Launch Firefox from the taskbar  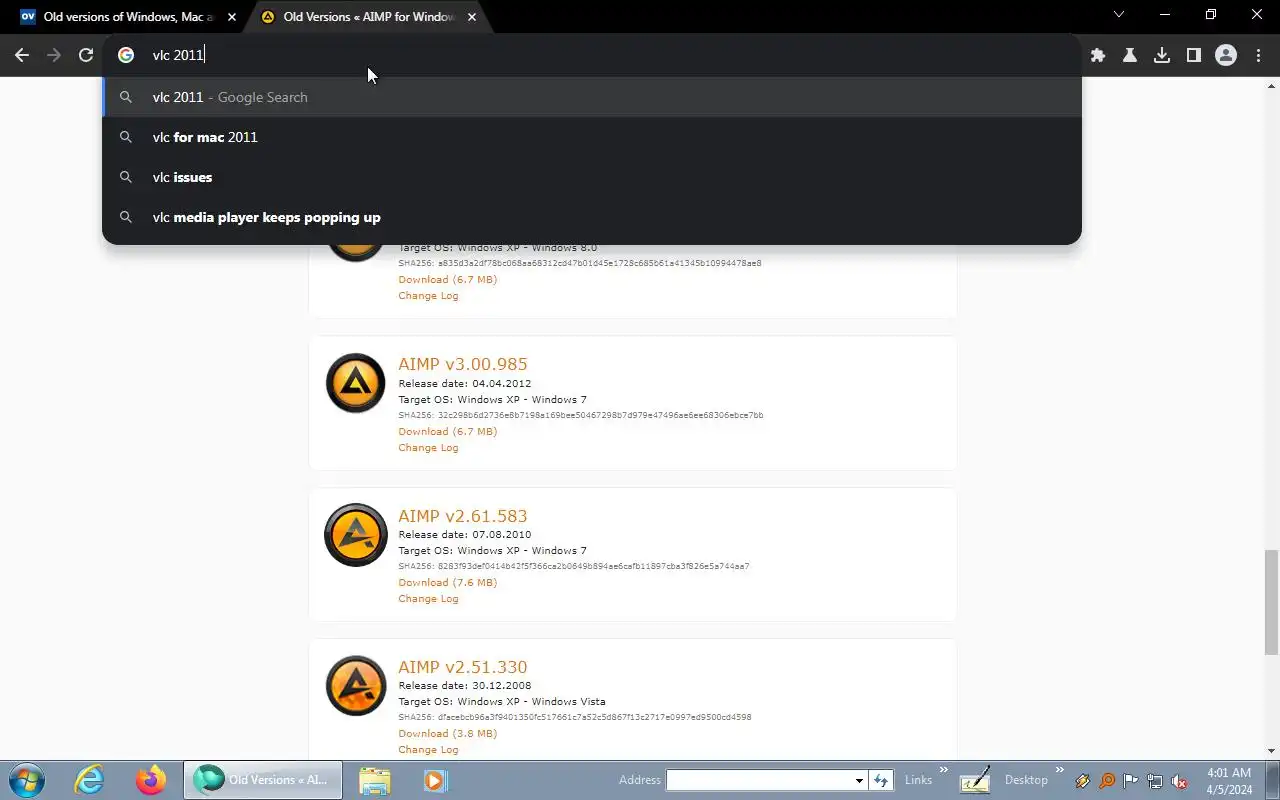[151, 780]
